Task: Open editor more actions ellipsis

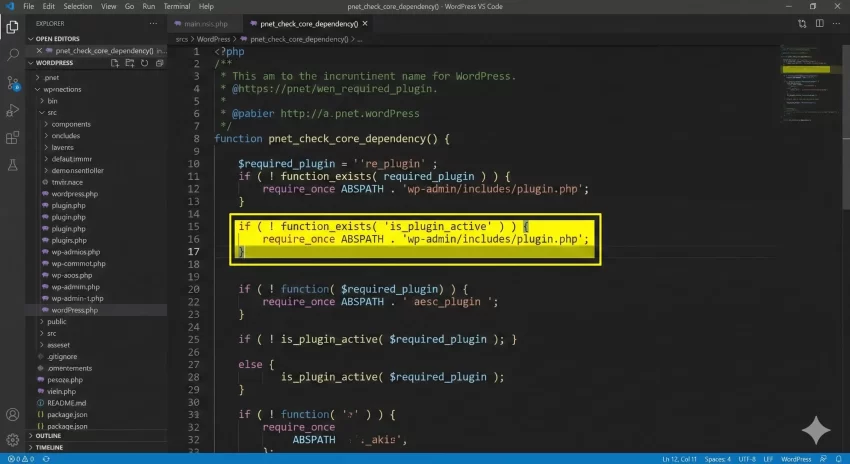Action: coord(836,23)
